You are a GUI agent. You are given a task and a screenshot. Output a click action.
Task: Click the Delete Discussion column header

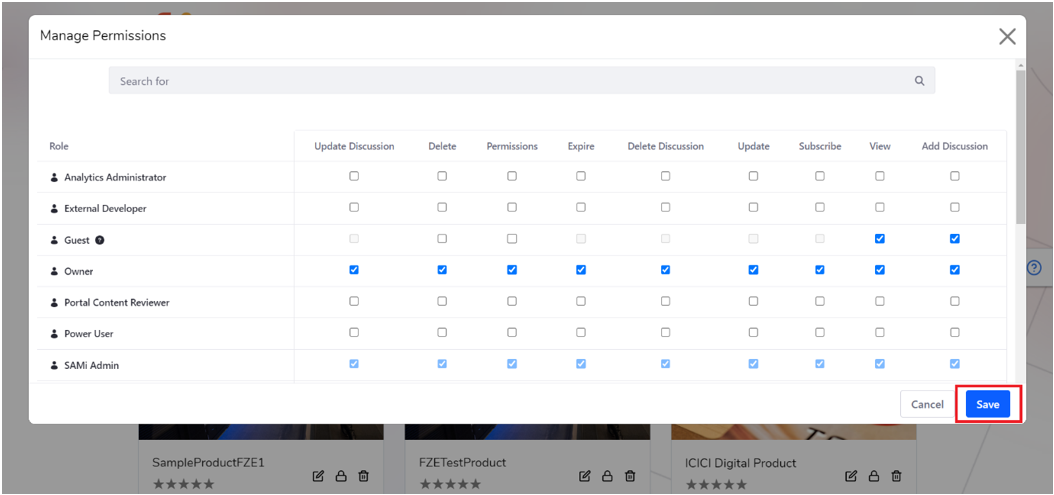click(665, 146)
